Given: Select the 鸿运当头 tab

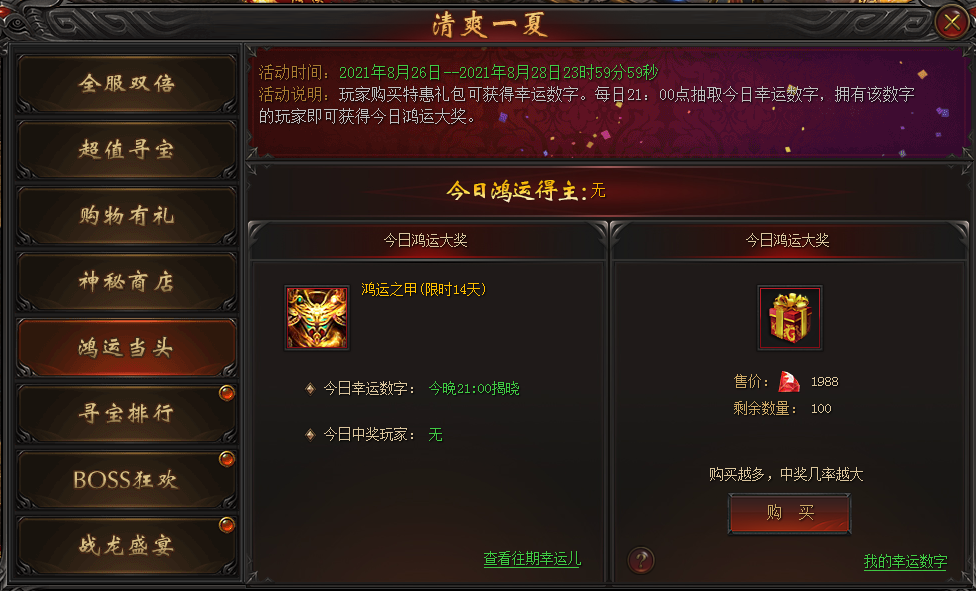Looking at the screenshot, I should coord(126,348).
